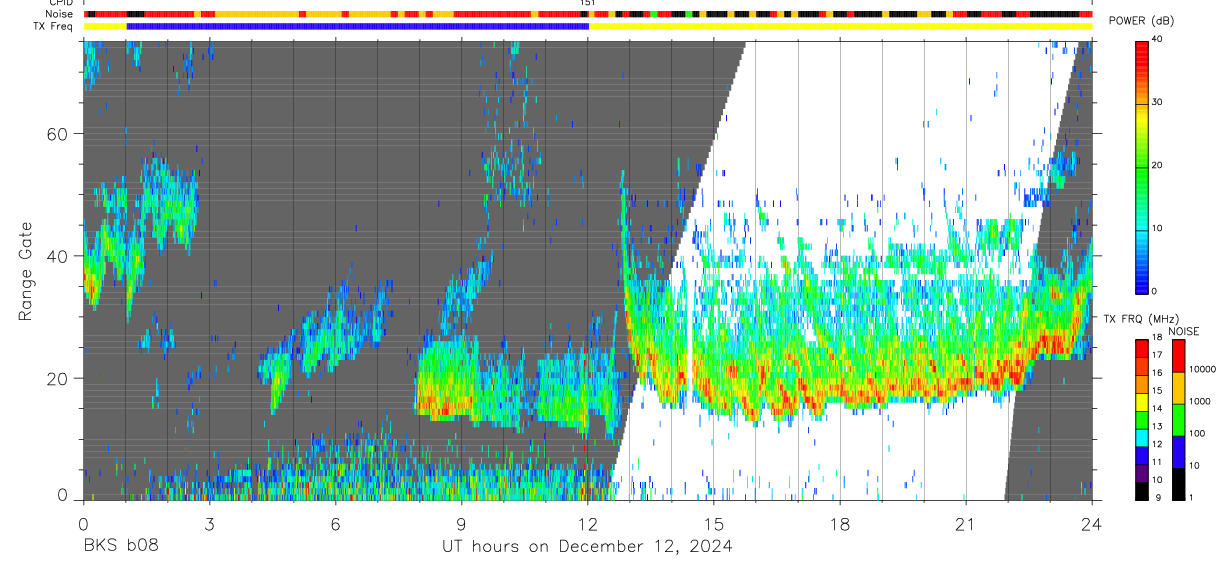Click the "UT hours on December 12, 2024" label
This screenshot has height=567, width=1228.
(x=587, y=547)
